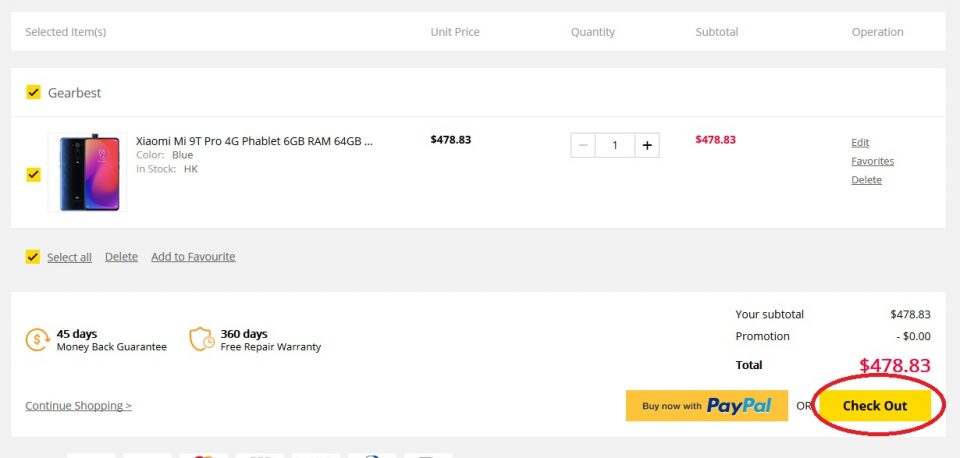Toggle the Gearbest store checkbox

pos(33,93)
